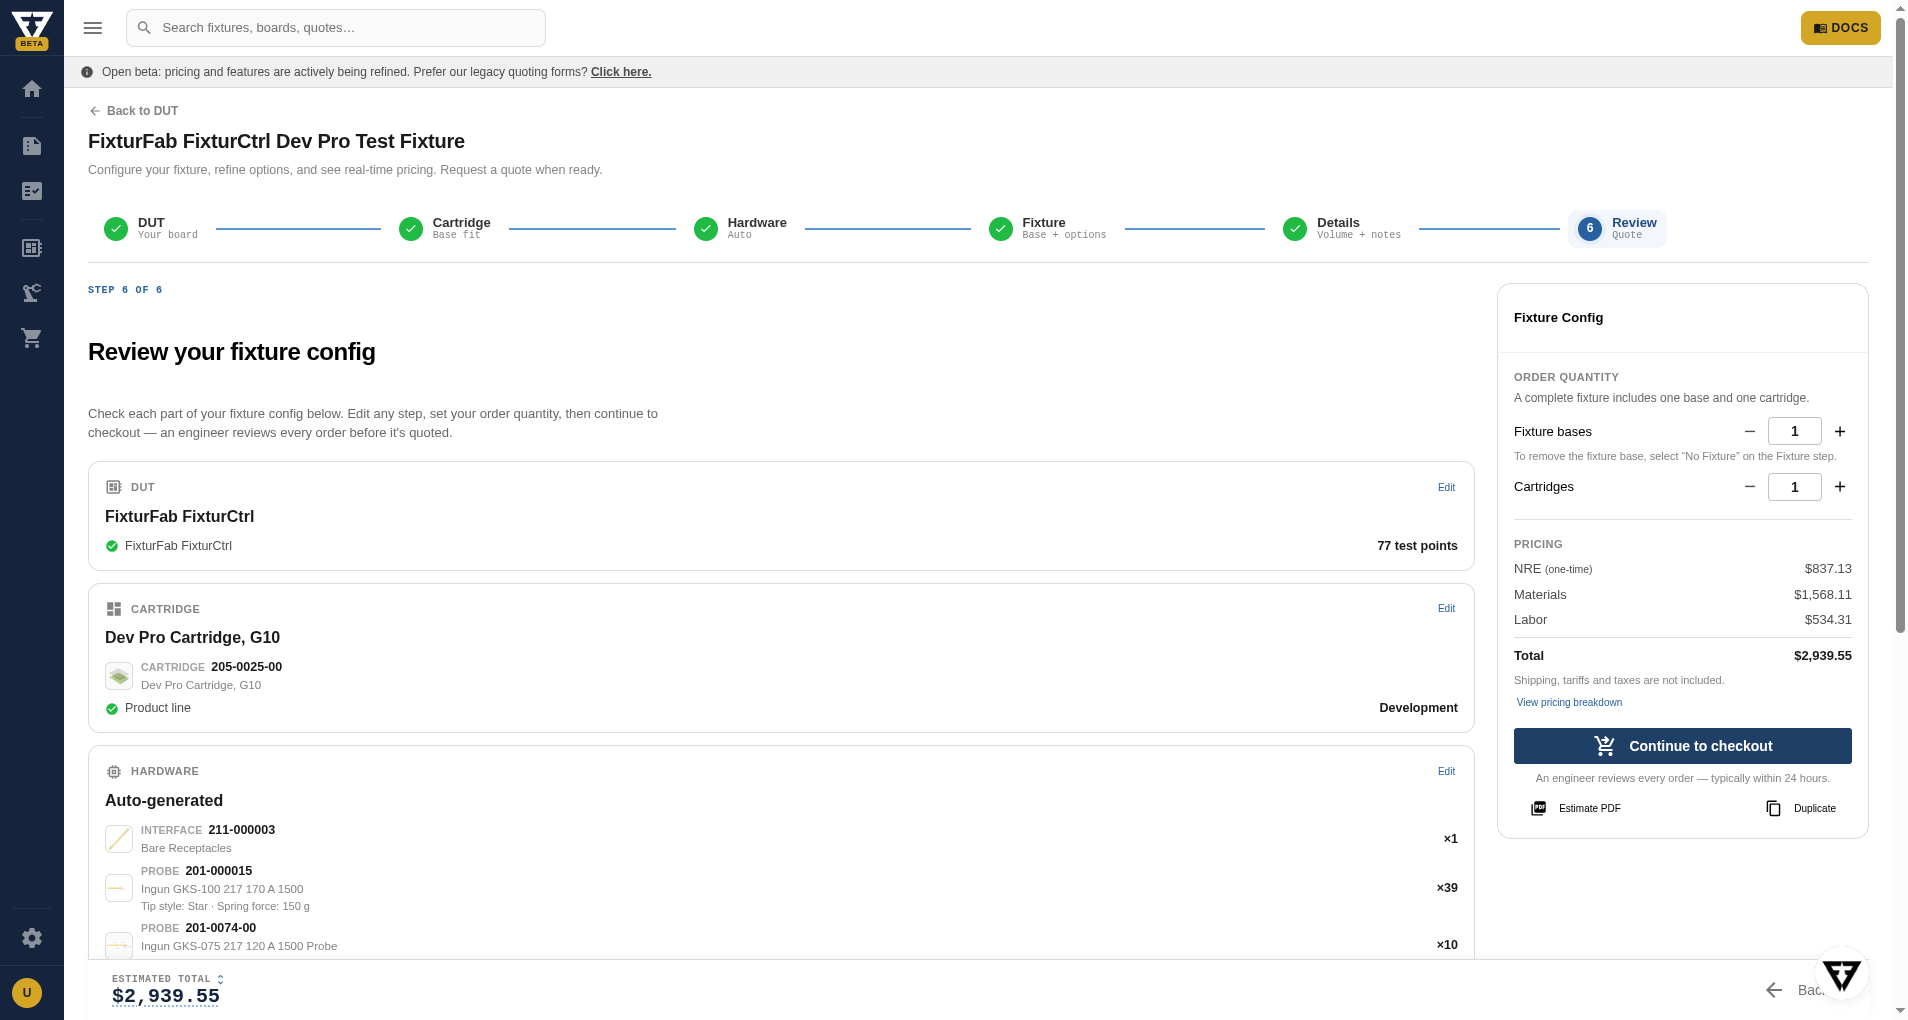This screenshot has width=1908, height=1020.
Task: Click the Bare Receptacles interface thumbnail
Action: tap(119, 839)
